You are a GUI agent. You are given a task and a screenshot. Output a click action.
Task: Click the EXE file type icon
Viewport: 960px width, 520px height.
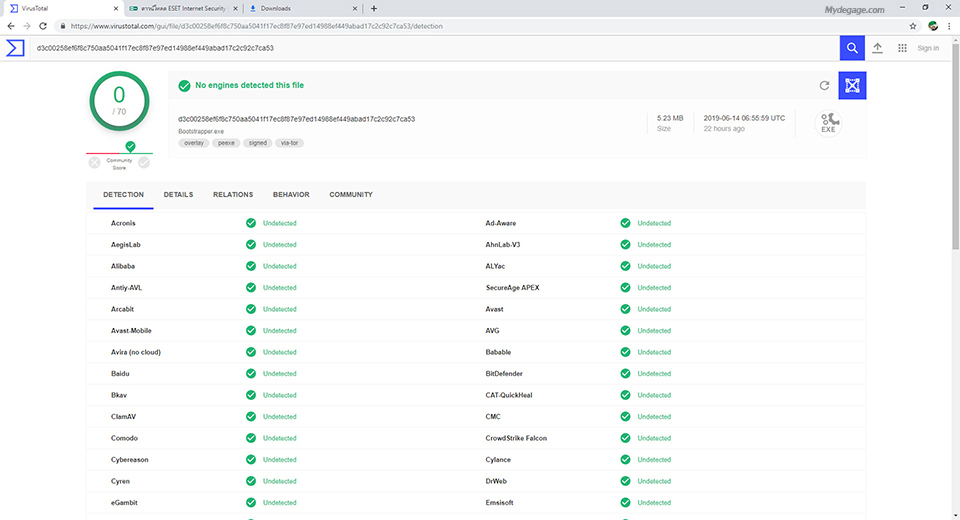click(x=828, y=123)
